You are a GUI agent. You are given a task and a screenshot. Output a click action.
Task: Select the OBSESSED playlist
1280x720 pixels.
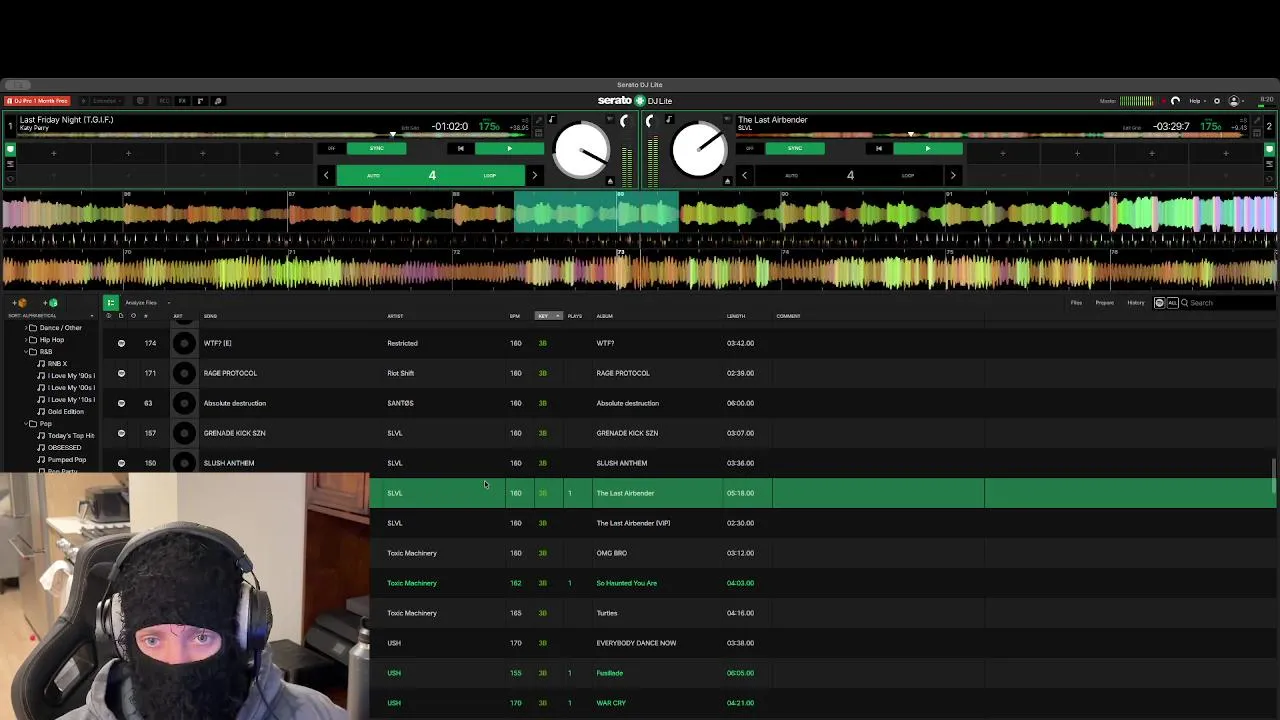[64, 448]
